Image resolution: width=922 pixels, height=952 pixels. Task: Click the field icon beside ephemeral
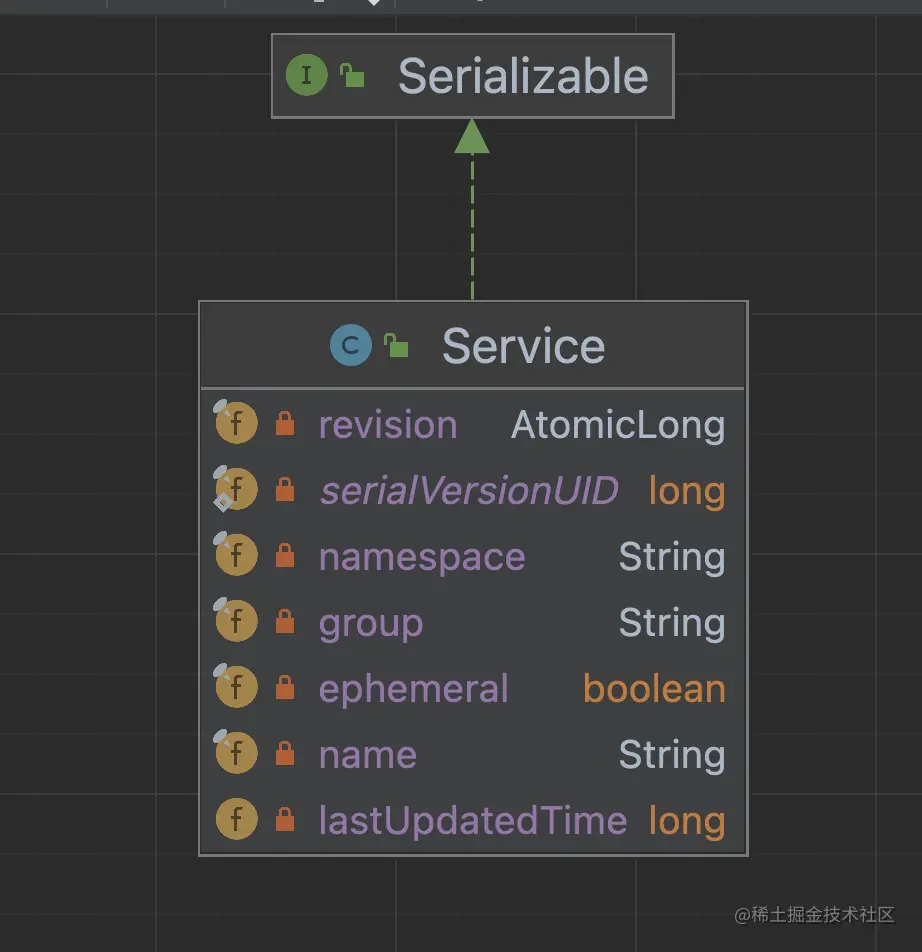tap(236, 688)
